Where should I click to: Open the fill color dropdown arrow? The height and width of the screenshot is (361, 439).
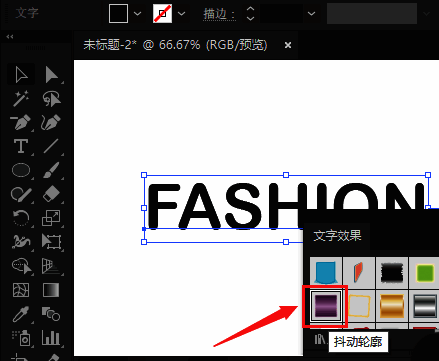[137, 14]
